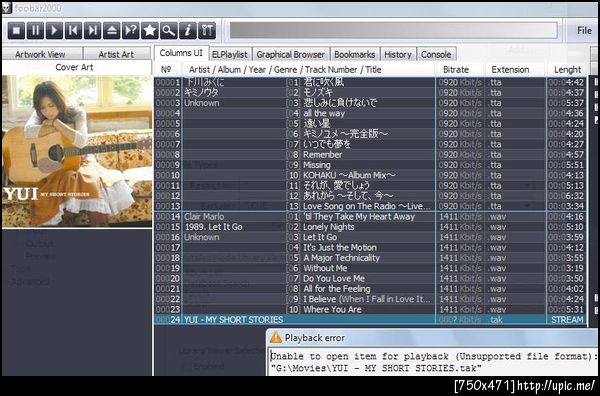Open the magnifier search icon

point(168,31)
